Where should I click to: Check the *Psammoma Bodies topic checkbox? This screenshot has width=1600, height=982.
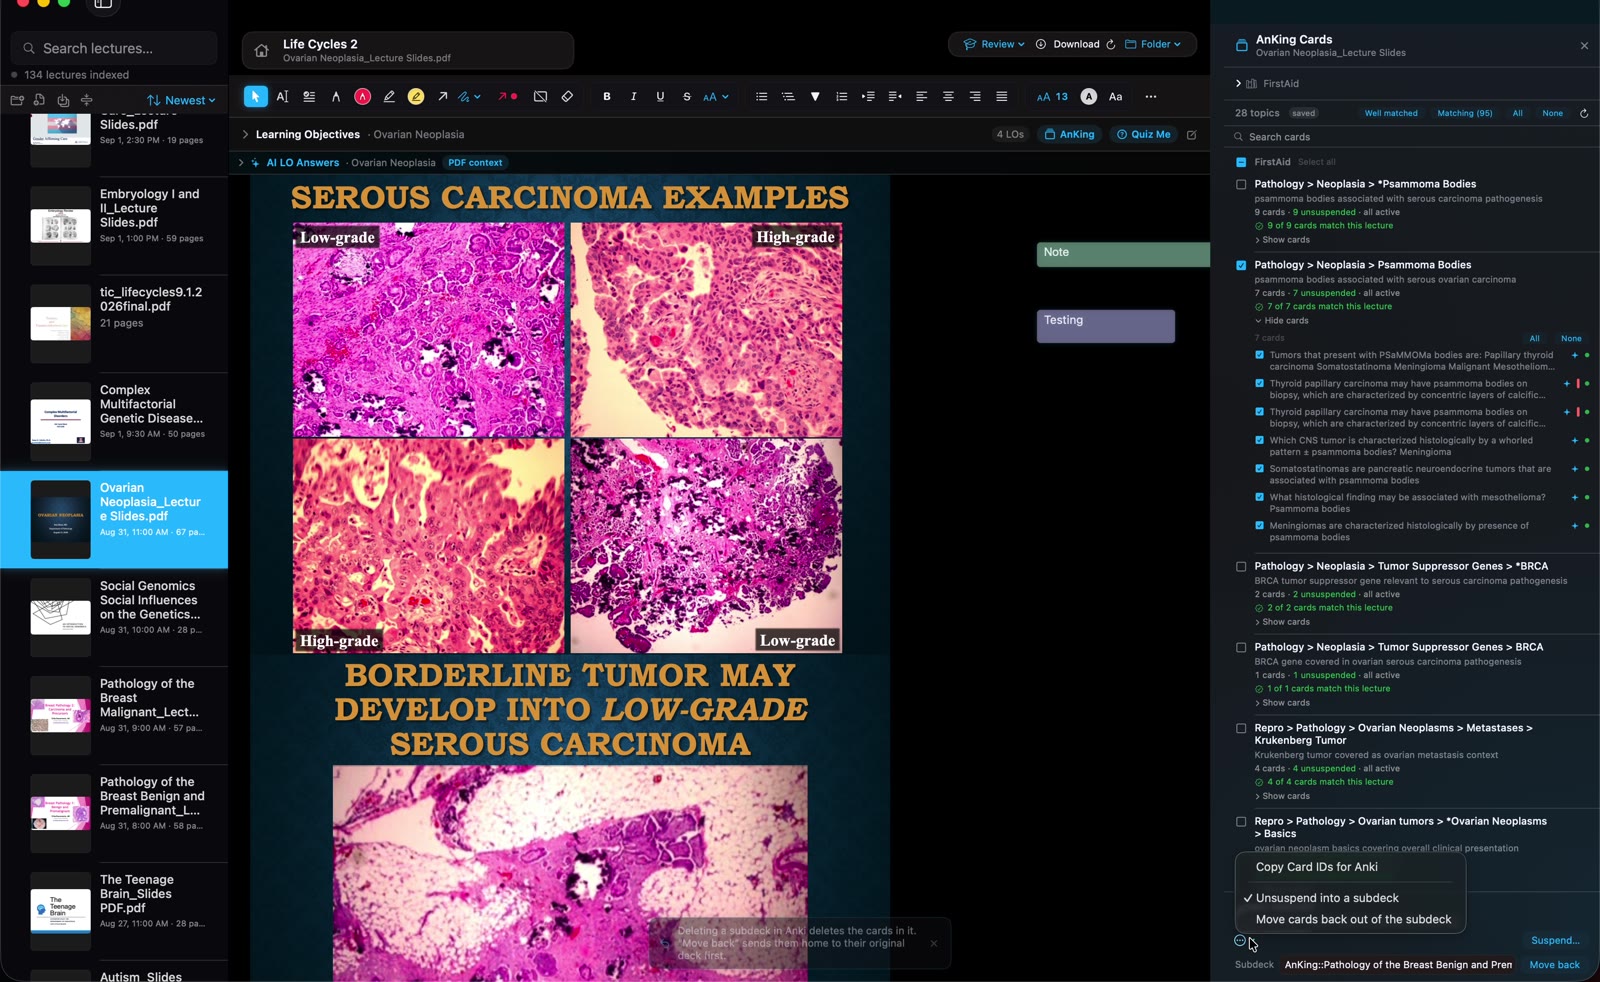tap(1241, 184)
